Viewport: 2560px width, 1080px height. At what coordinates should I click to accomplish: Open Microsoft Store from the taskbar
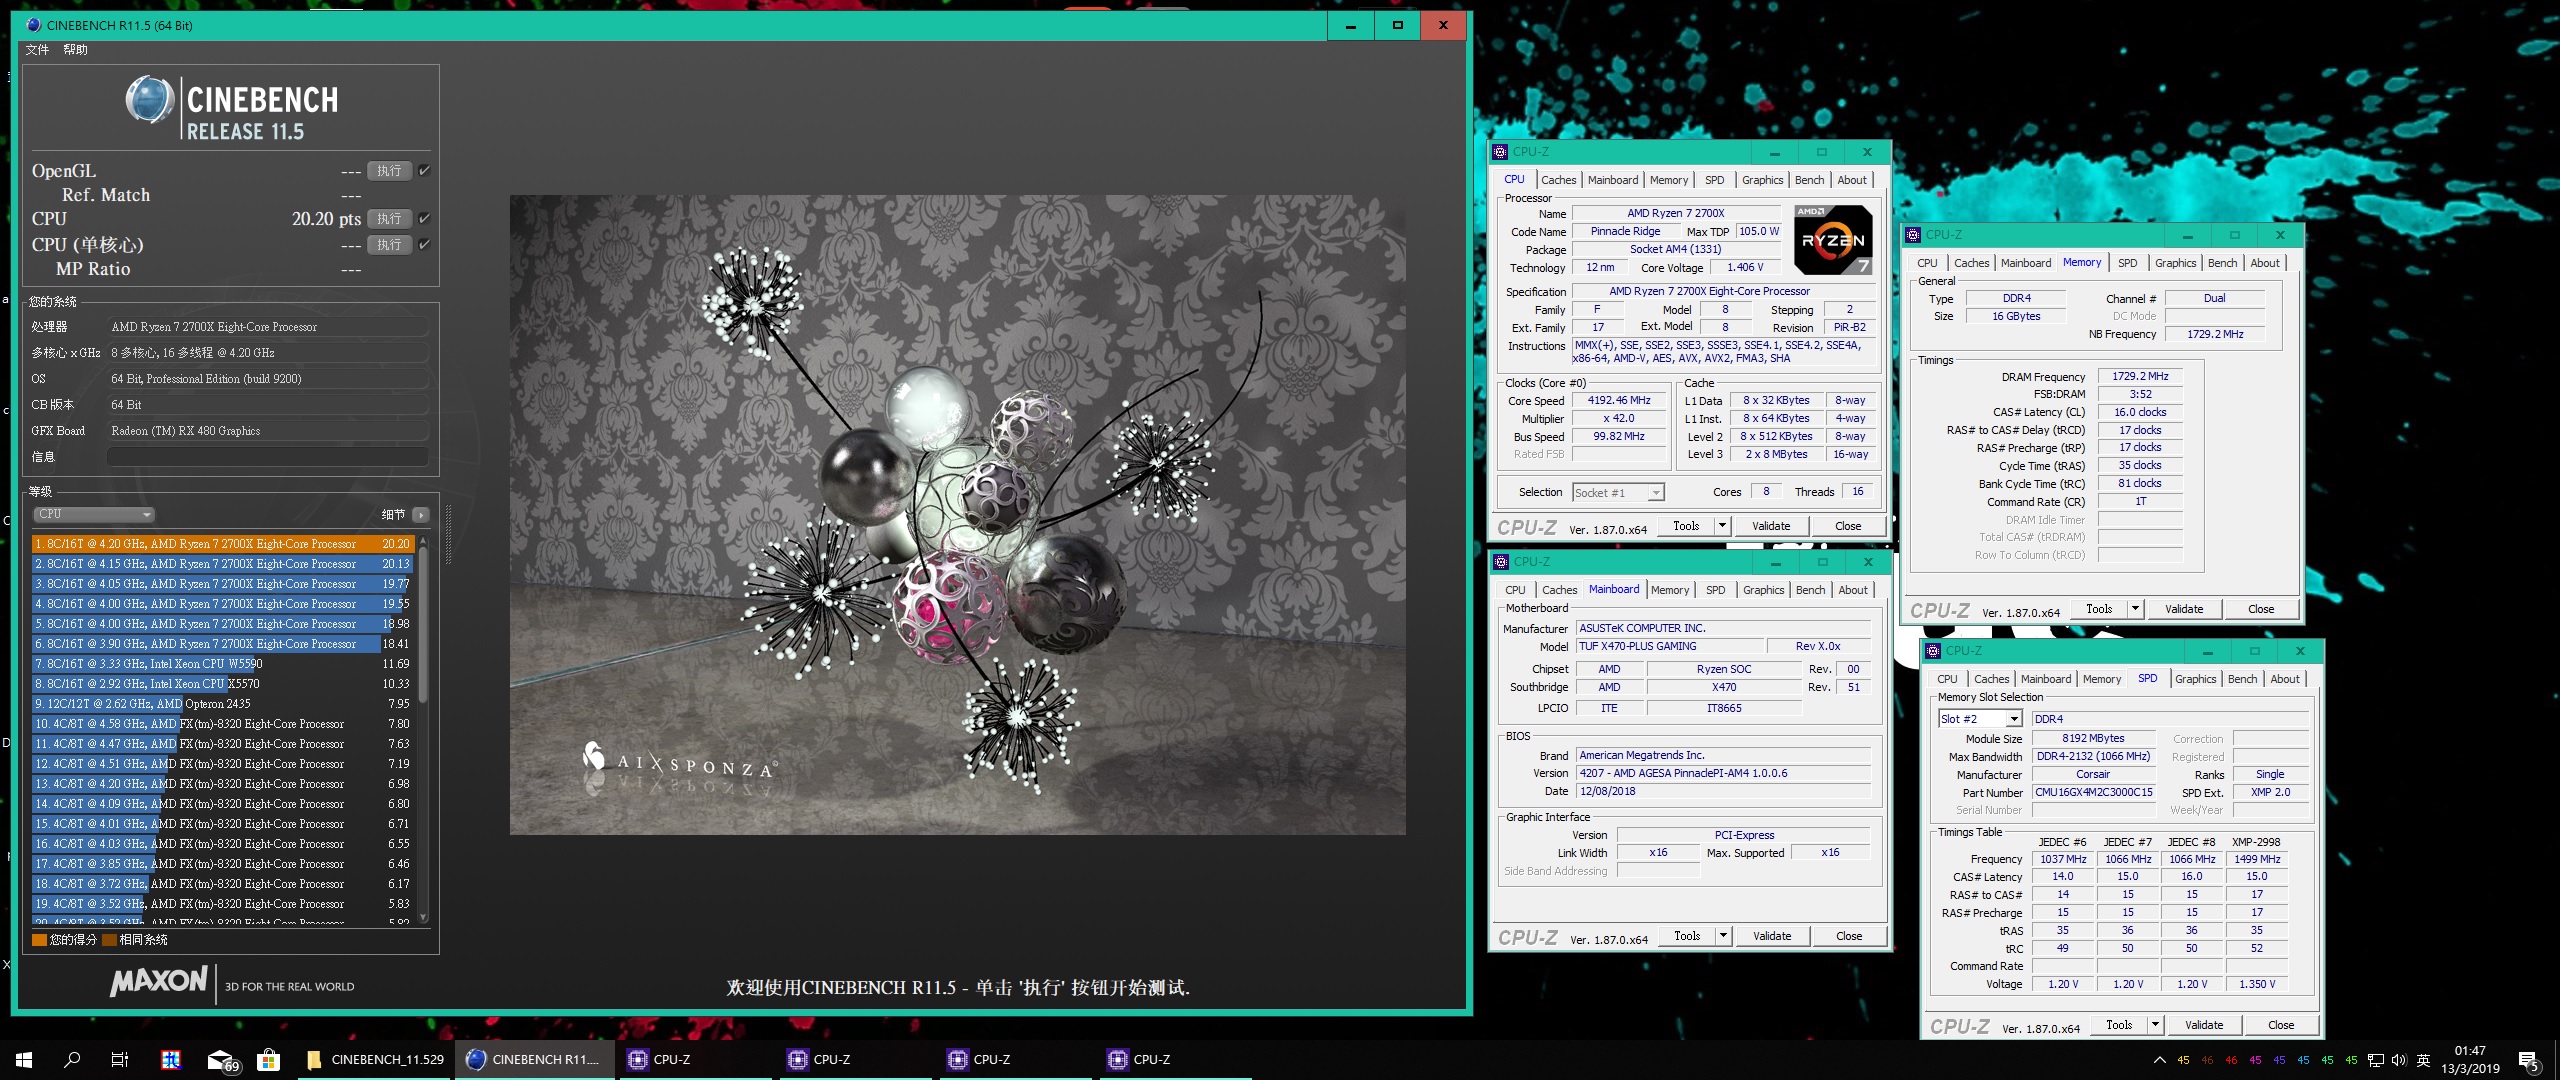[x=268, y=1060]
